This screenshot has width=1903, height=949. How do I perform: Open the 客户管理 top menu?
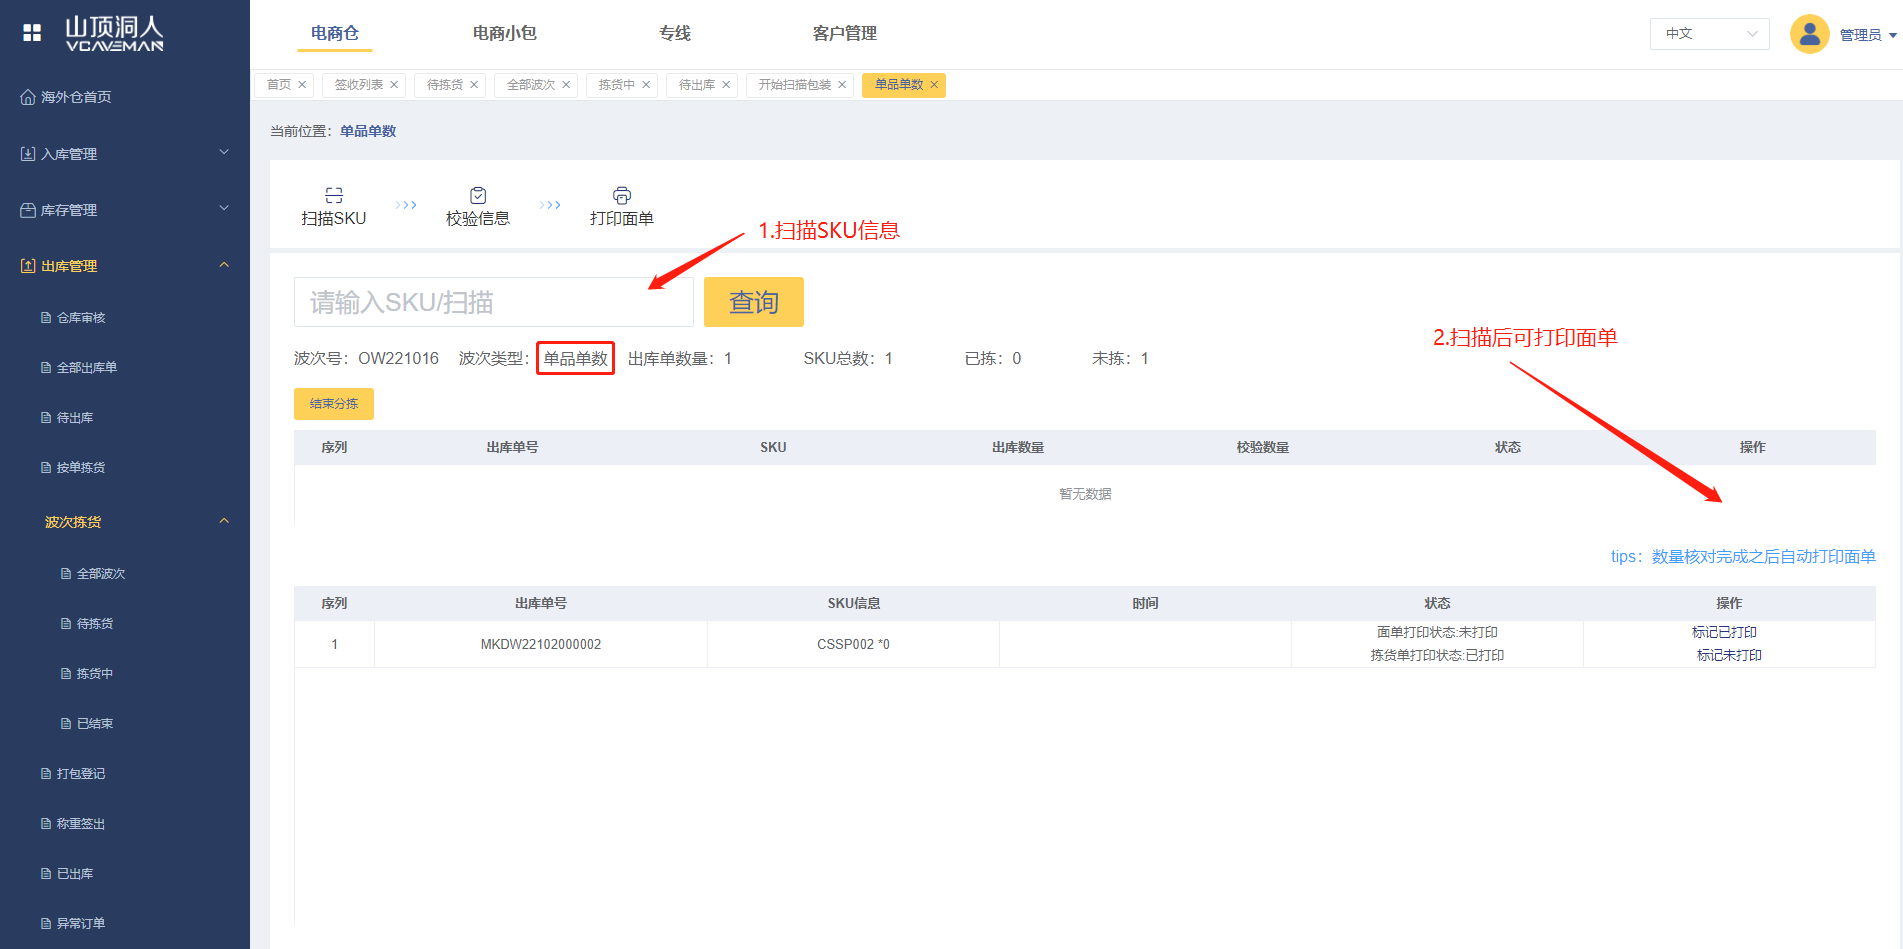click(844, 33)
